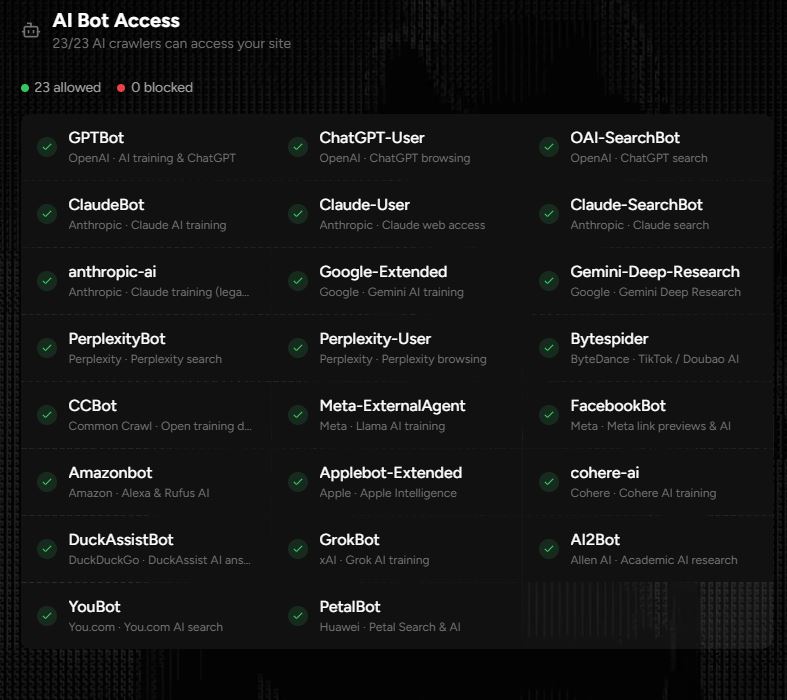The height and width of the screenshot is (700, 787).
Task: Select the 23 allowed filter label
Action: 67,88
